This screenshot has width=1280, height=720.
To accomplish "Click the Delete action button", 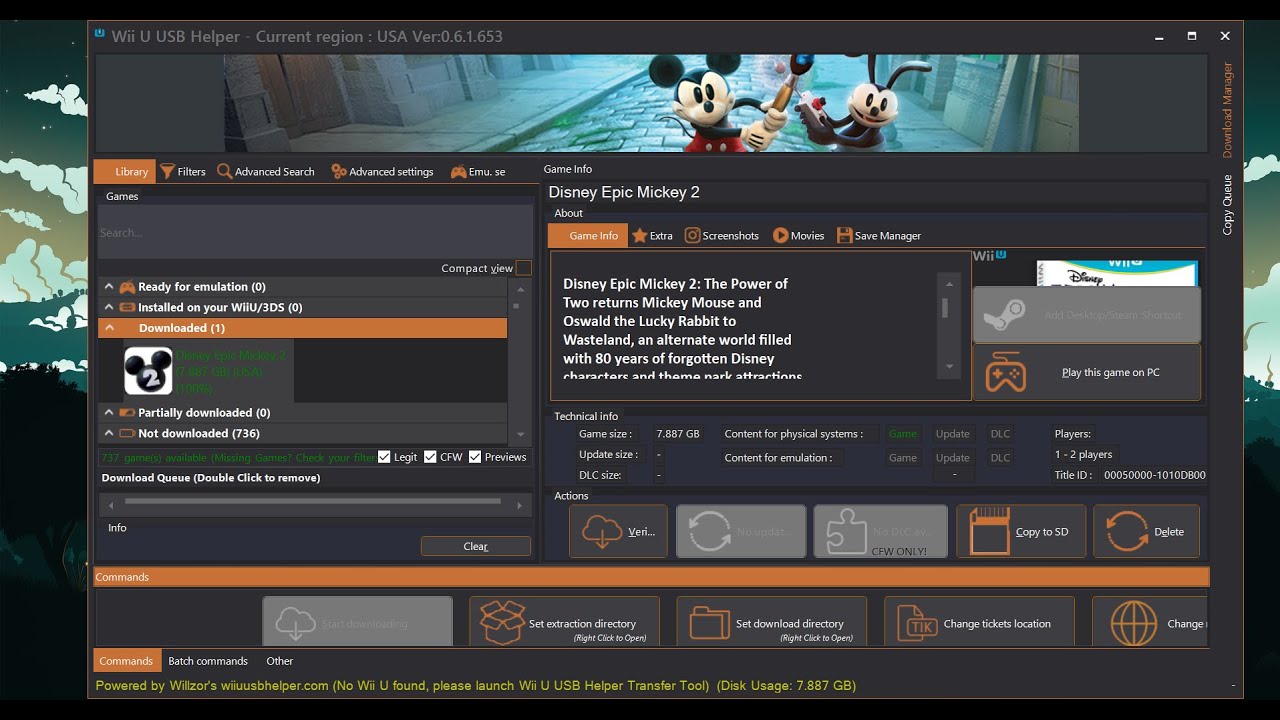I will 1146,531.
